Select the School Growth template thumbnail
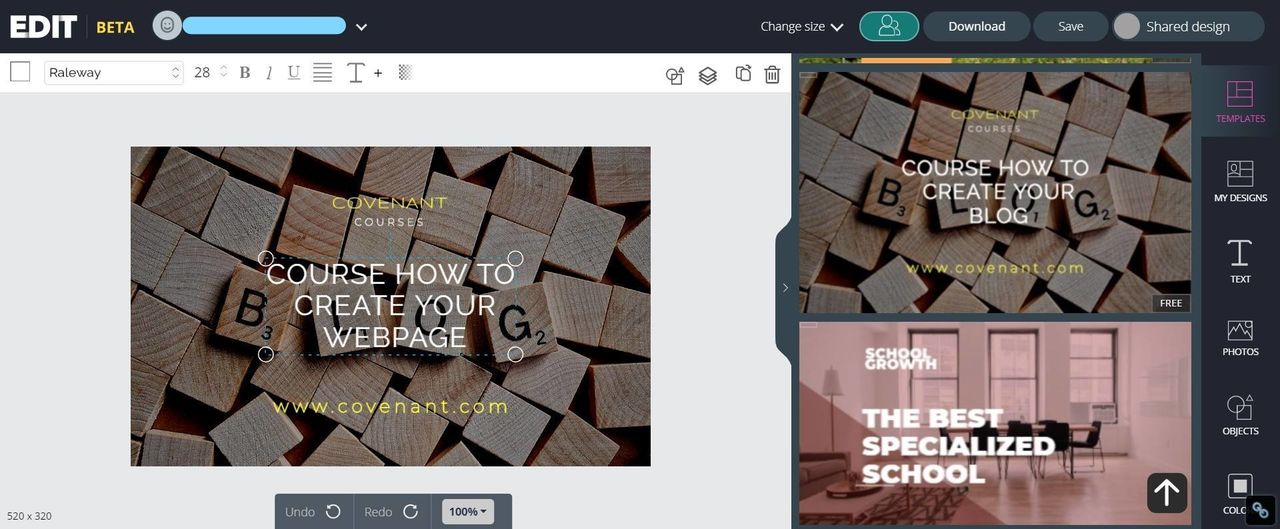This screenshot has height=529, width=1280. pyautogui.click(x=995, y=422)
